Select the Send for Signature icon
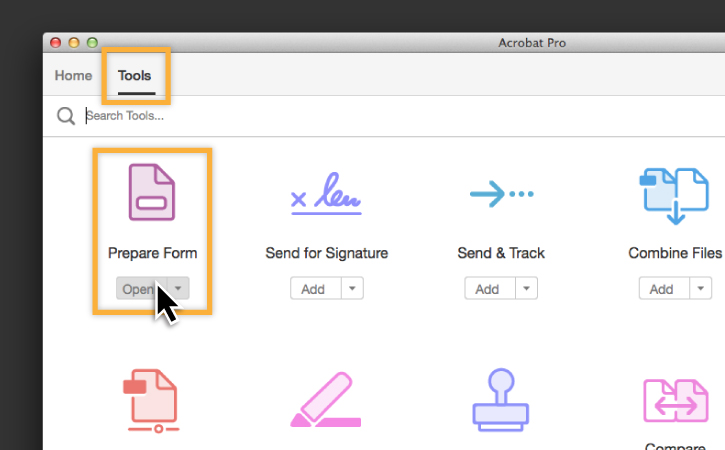The width and height of the screenshot is (725, 450). coord(326,193)
